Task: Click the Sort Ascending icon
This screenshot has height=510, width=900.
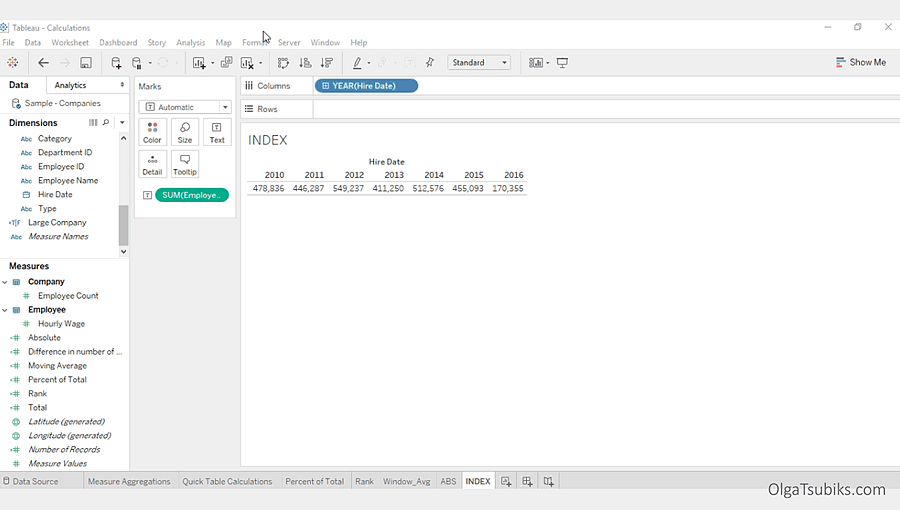Action: [305, 63]
